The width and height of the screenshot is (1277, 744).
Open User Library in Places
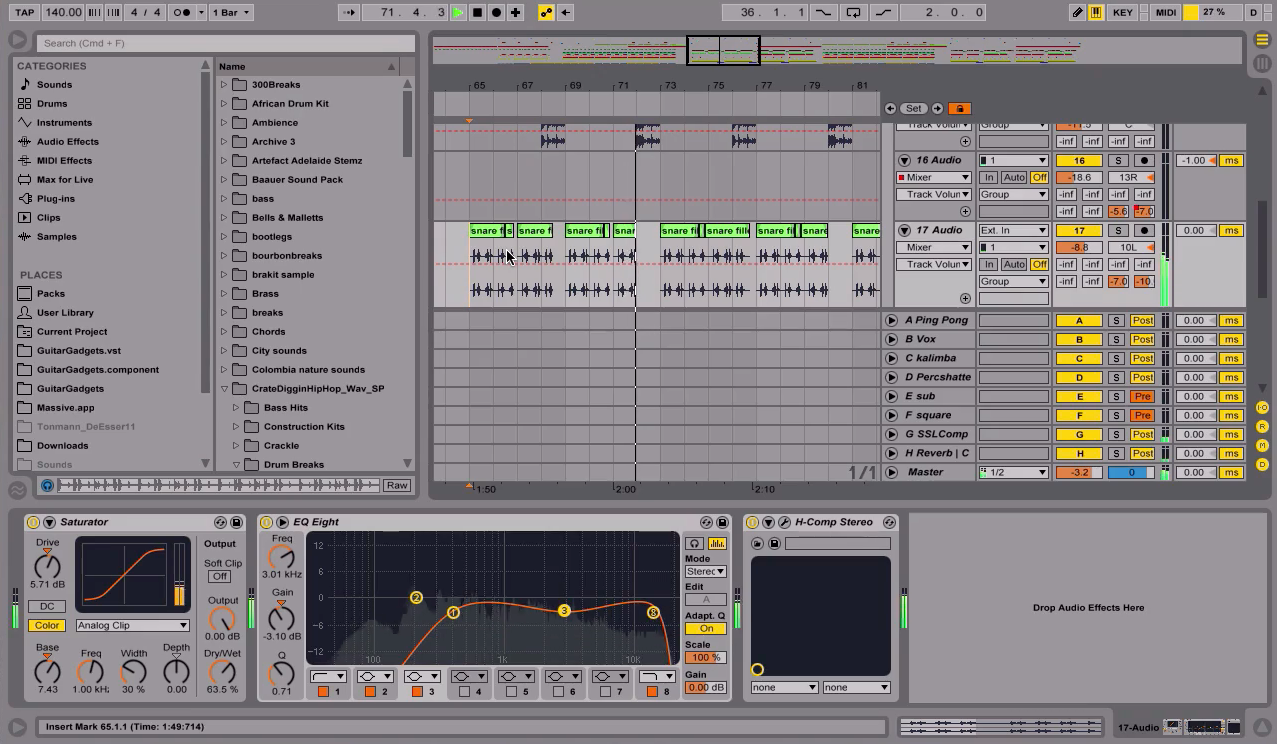pos(65,312)
